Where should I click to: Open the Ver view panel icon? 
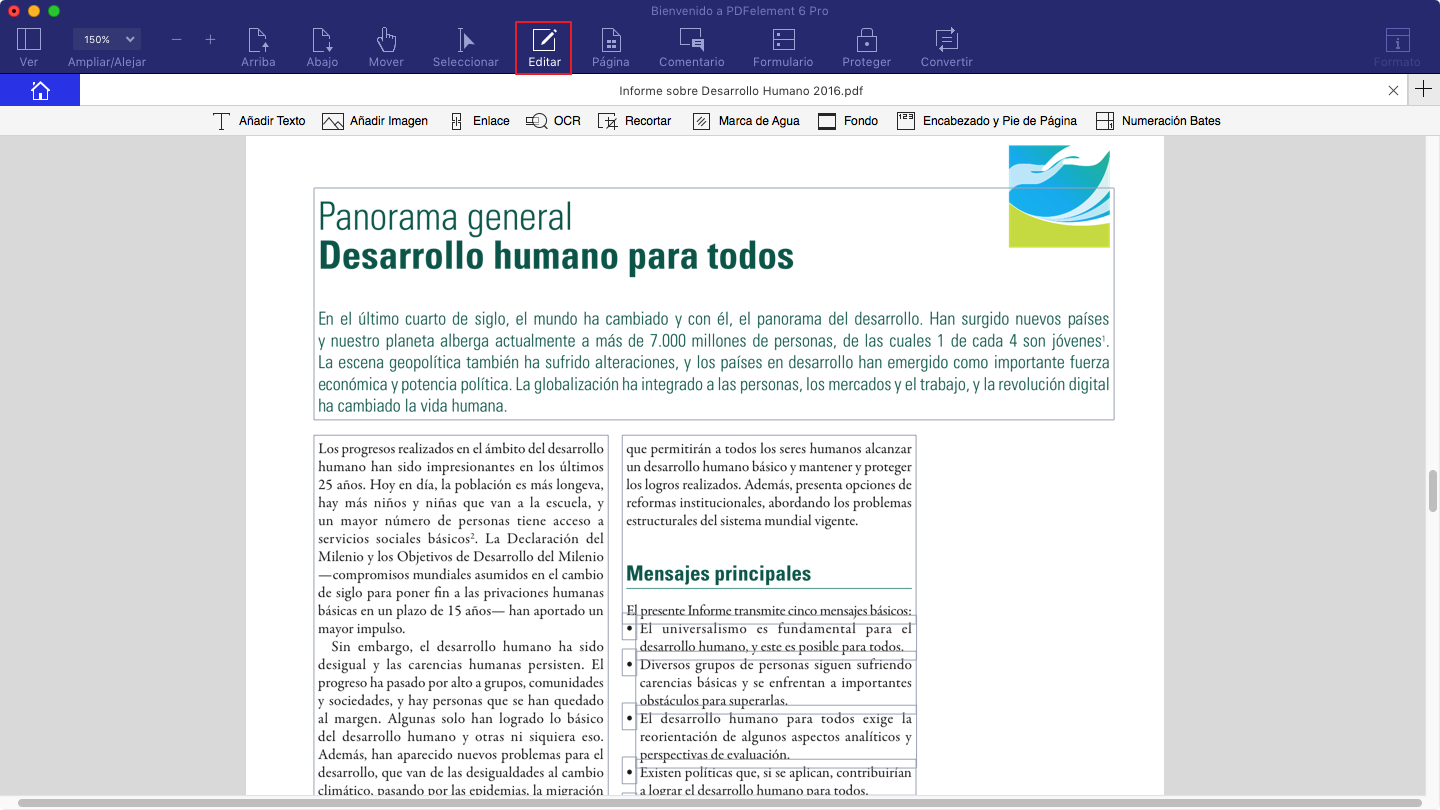pos(29,40)
